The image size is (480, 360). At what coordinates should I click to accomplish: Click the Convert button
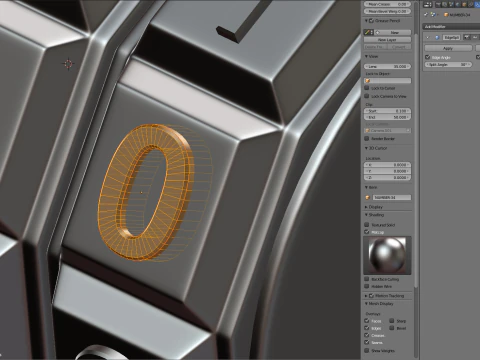(399, 47)
